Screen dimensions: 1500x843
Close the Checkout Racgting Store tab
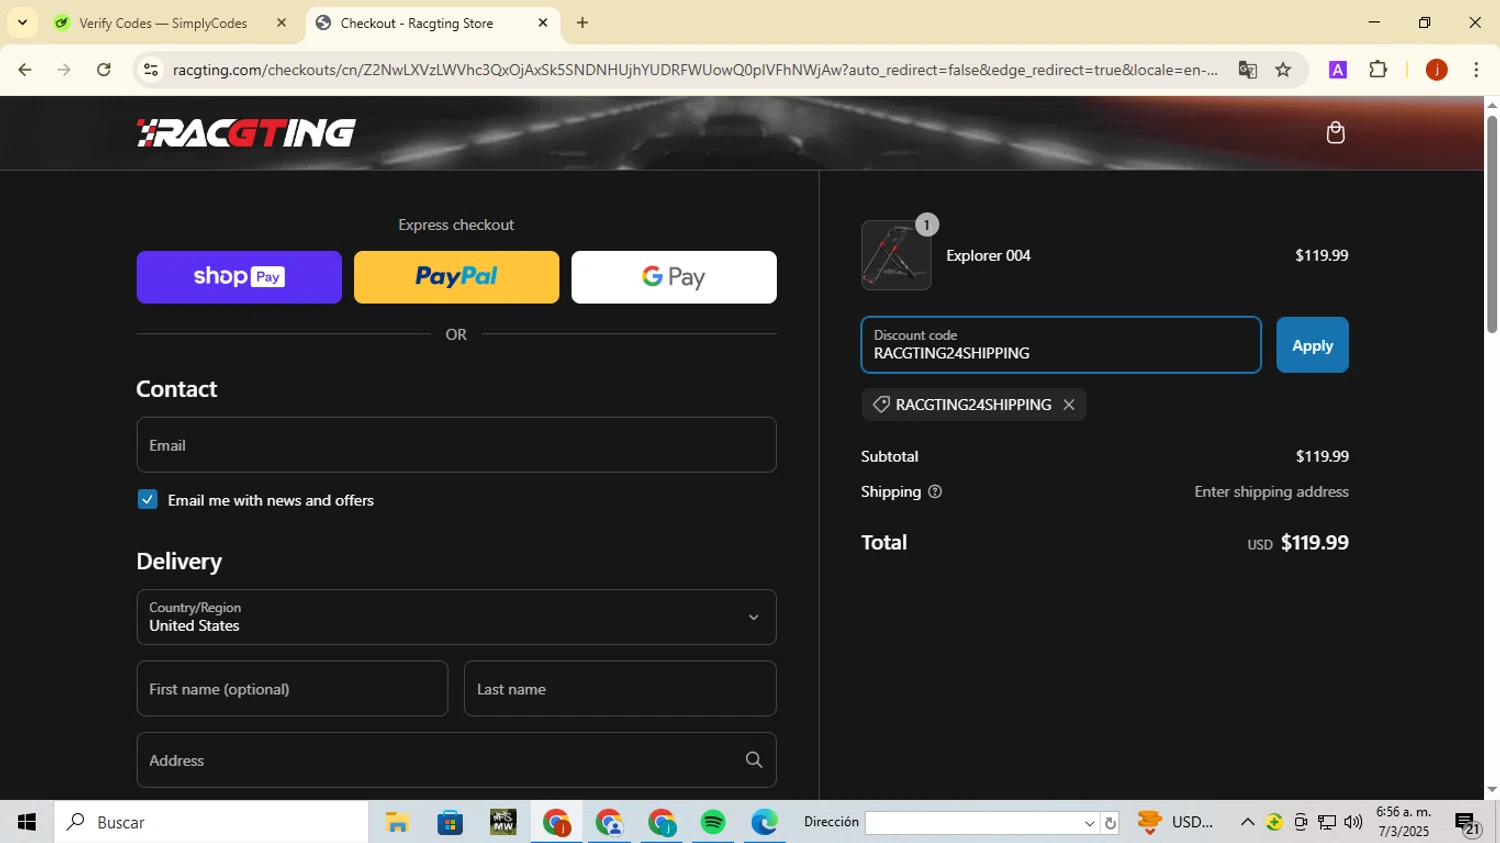pos(543,23)
